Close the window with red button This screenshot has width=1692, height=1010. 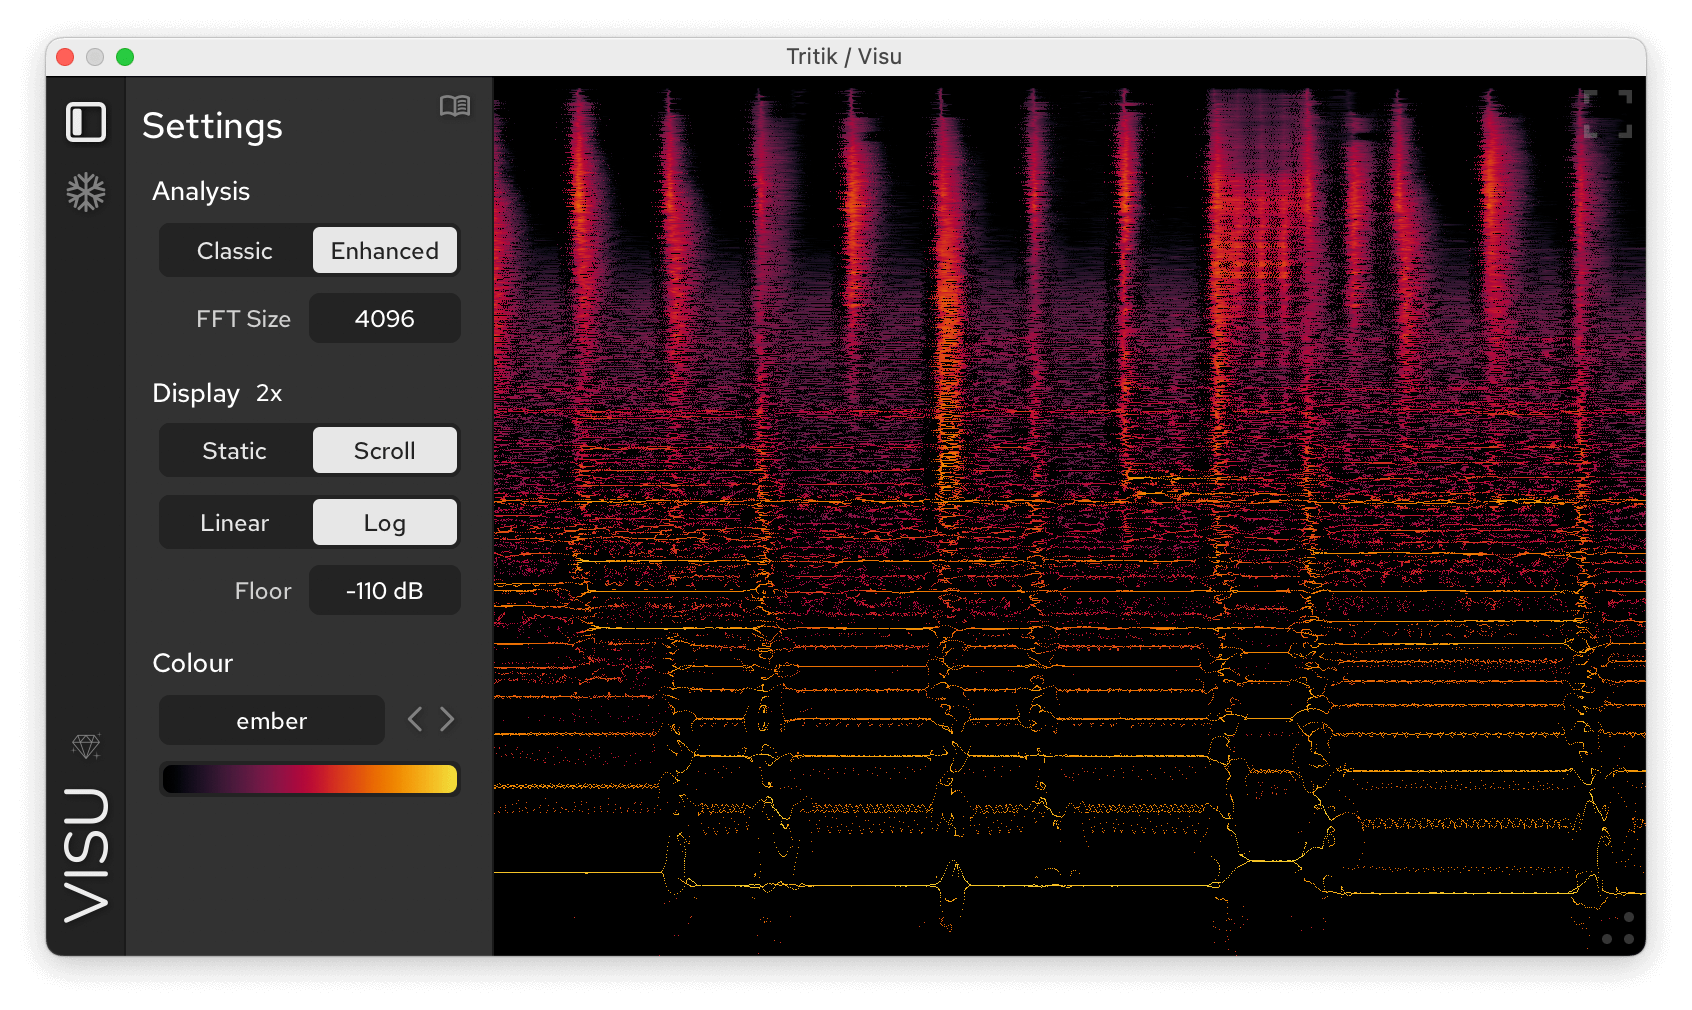[x=65, y=57]
